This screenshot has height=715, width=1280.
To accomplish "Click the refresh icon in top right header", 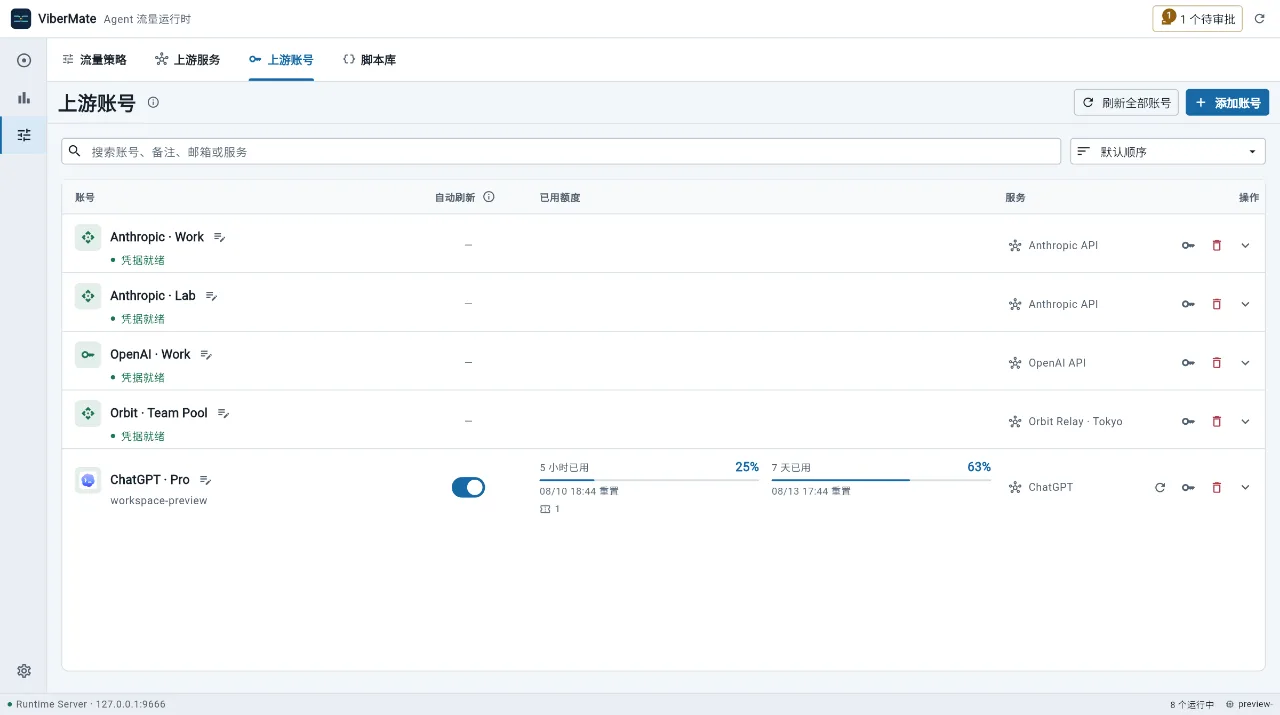I will (x=1259, y=19).
